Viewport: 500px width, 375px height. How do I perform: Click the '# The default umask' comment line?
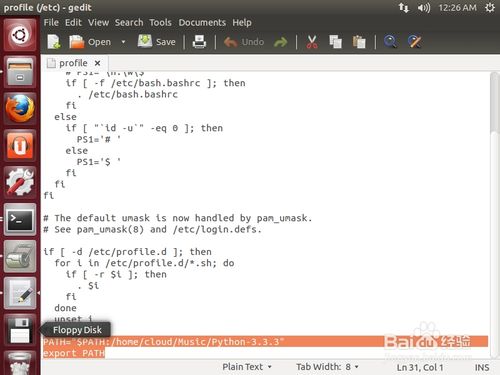click(x=178, y=218)
